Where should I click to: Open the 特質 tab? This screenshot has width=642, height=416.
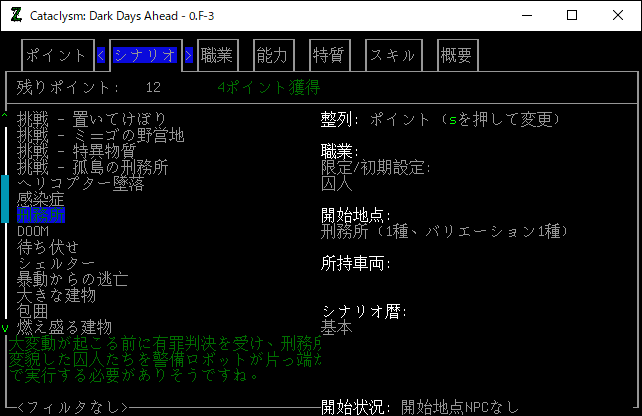329,56
